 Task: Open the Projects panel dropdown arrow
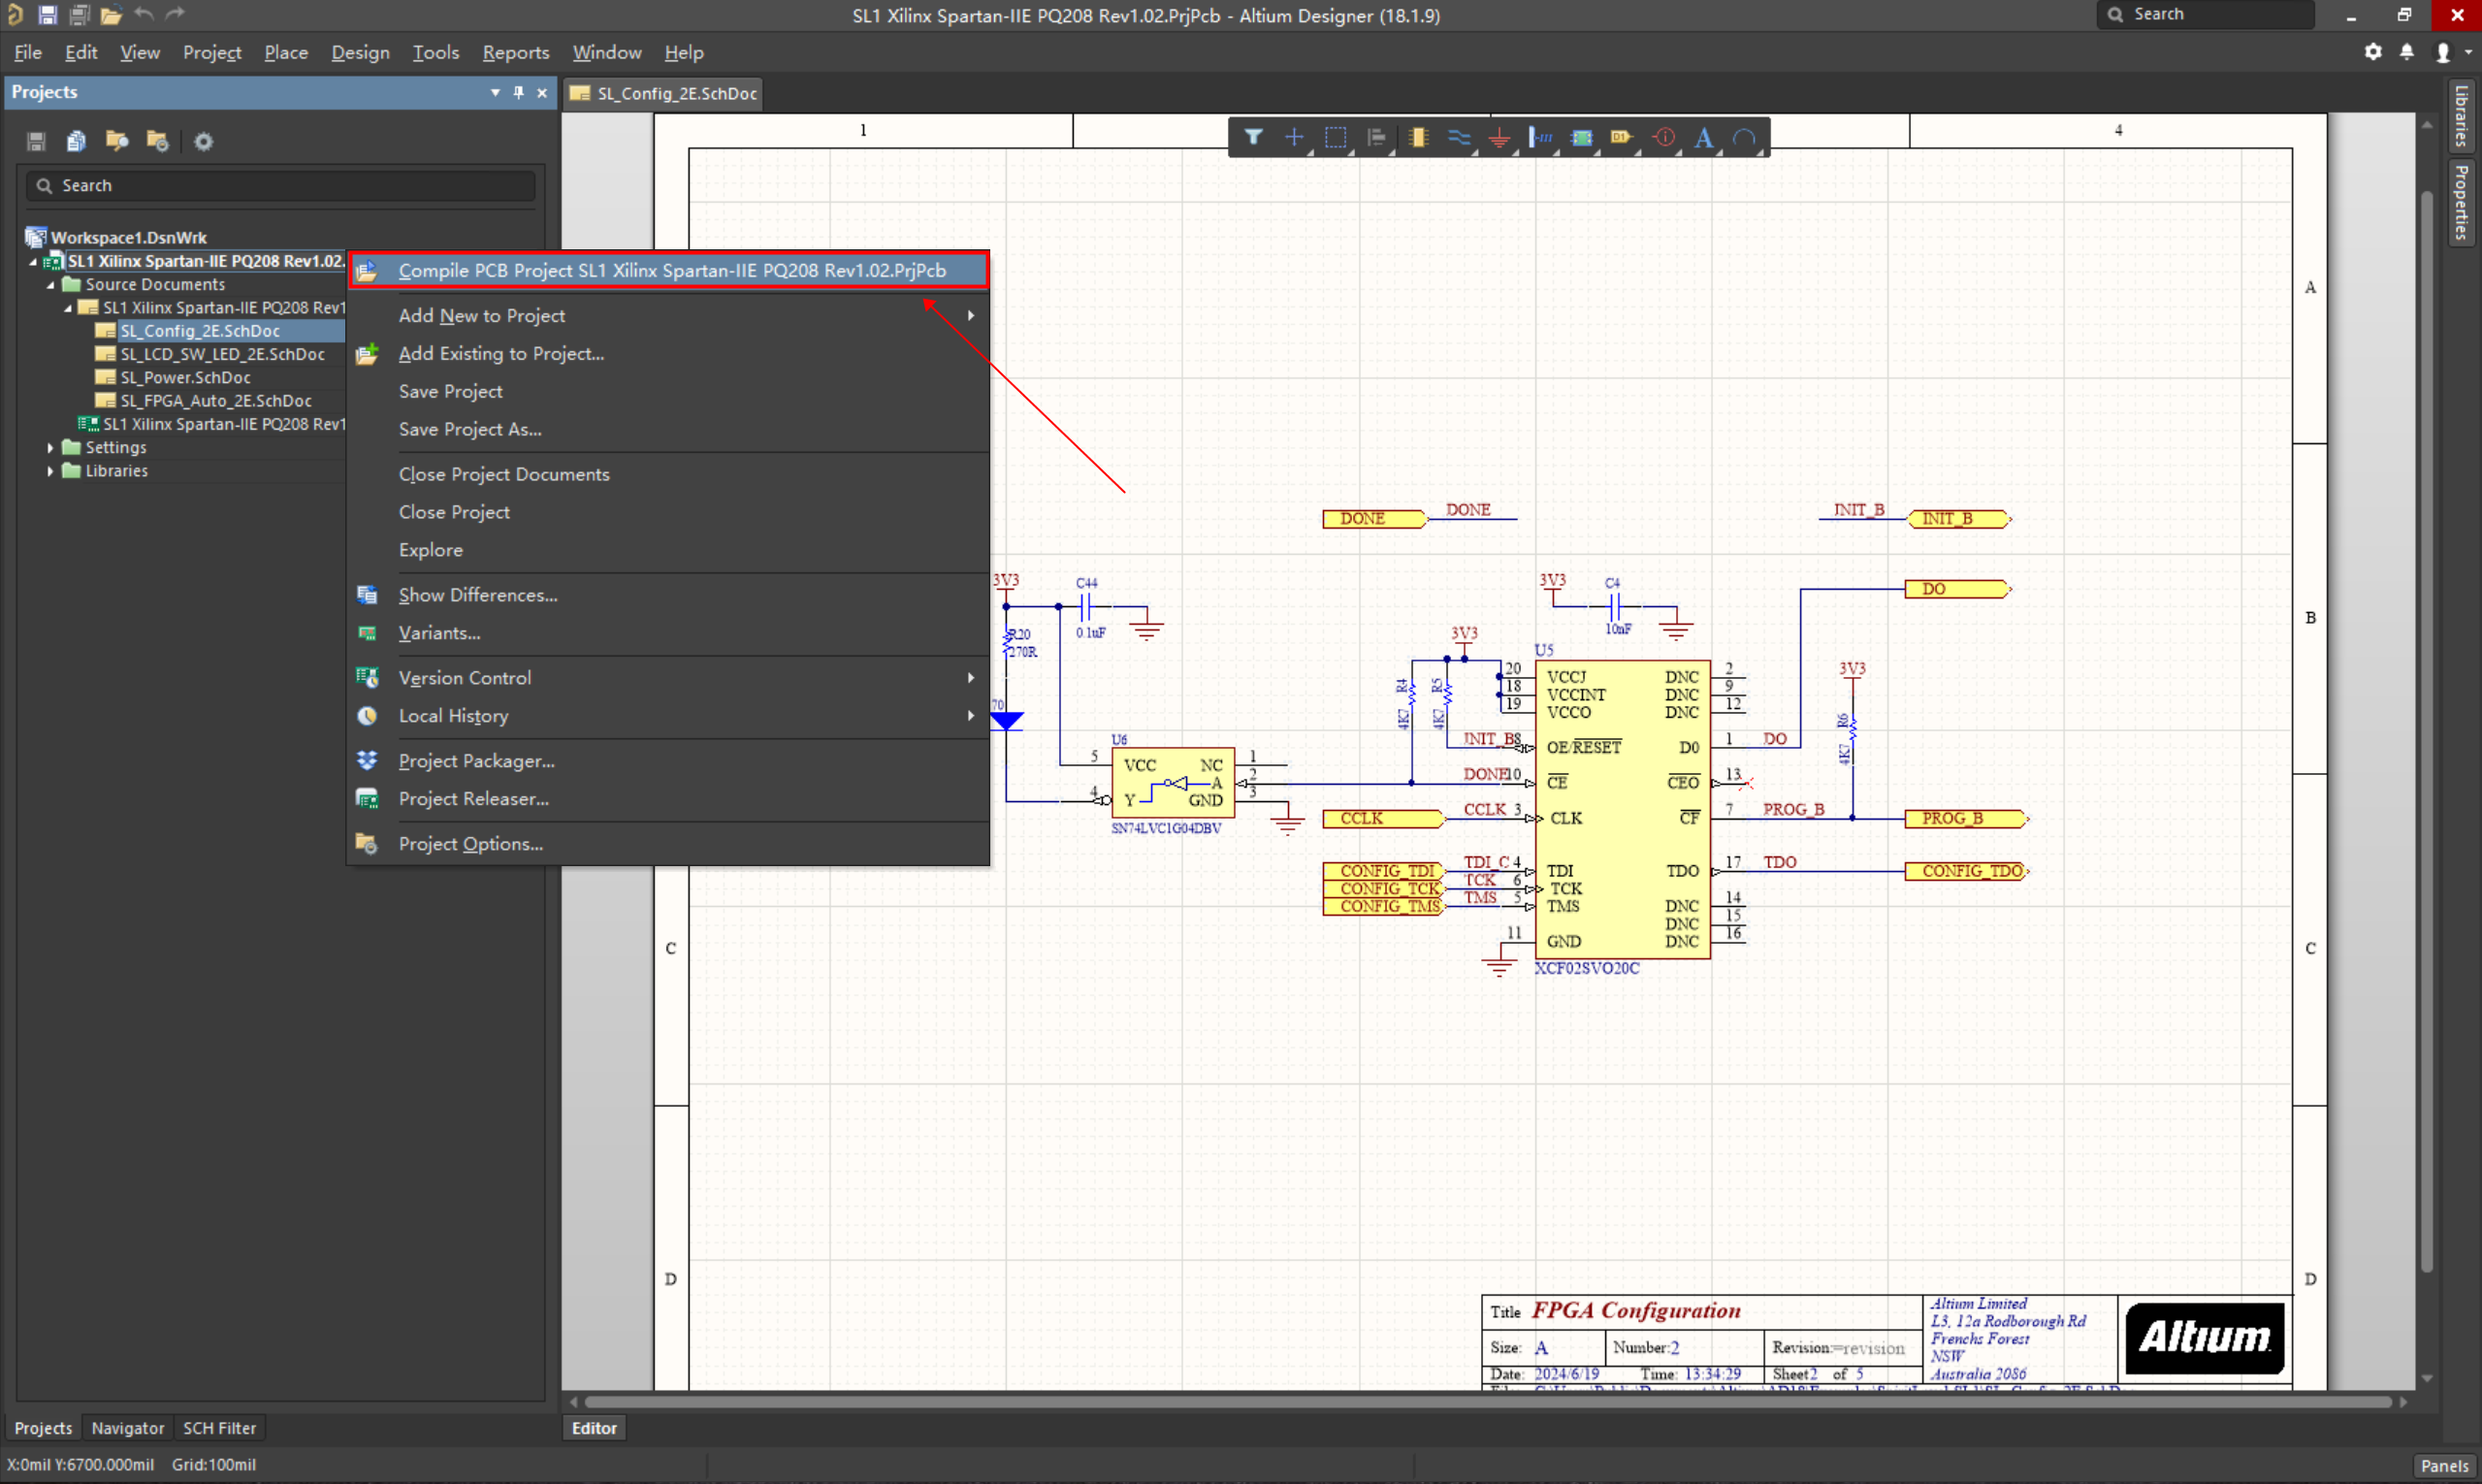[495, 92]
